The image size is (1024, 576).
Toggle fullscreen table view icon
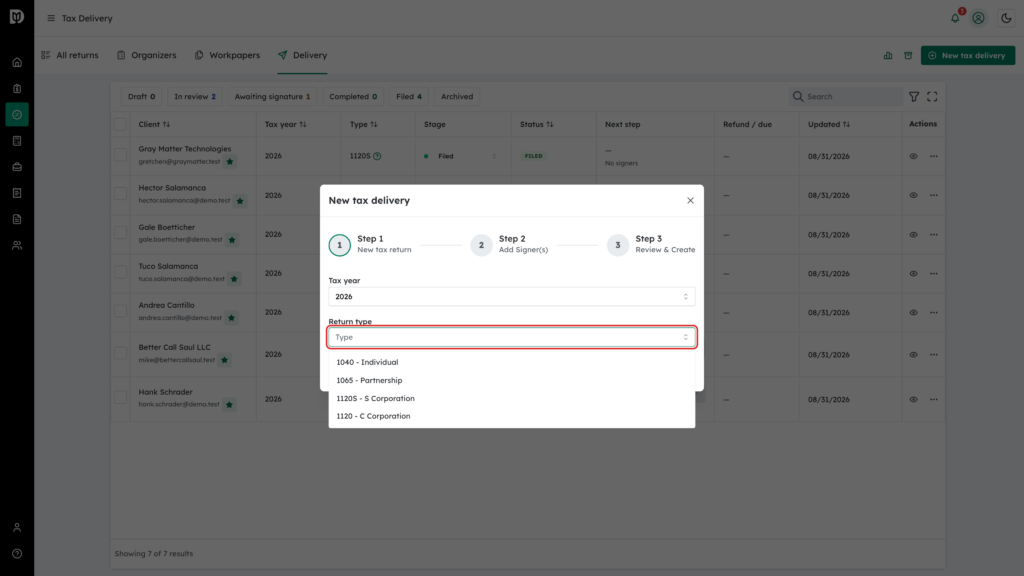(x=933, y=97)
